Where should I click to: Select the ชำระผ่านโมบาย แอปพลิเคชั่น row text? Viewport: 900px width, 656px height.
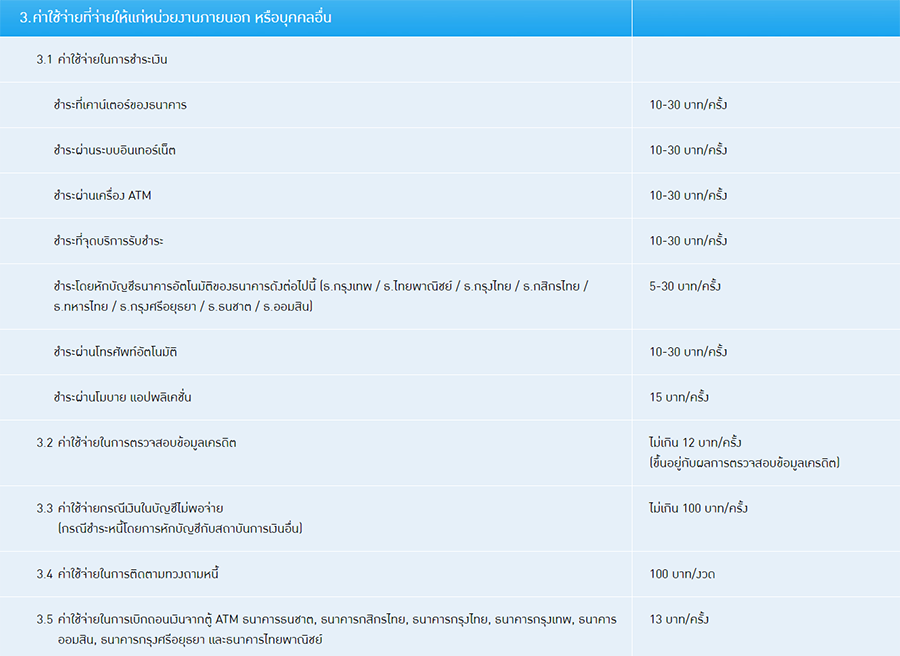(122, 397)
